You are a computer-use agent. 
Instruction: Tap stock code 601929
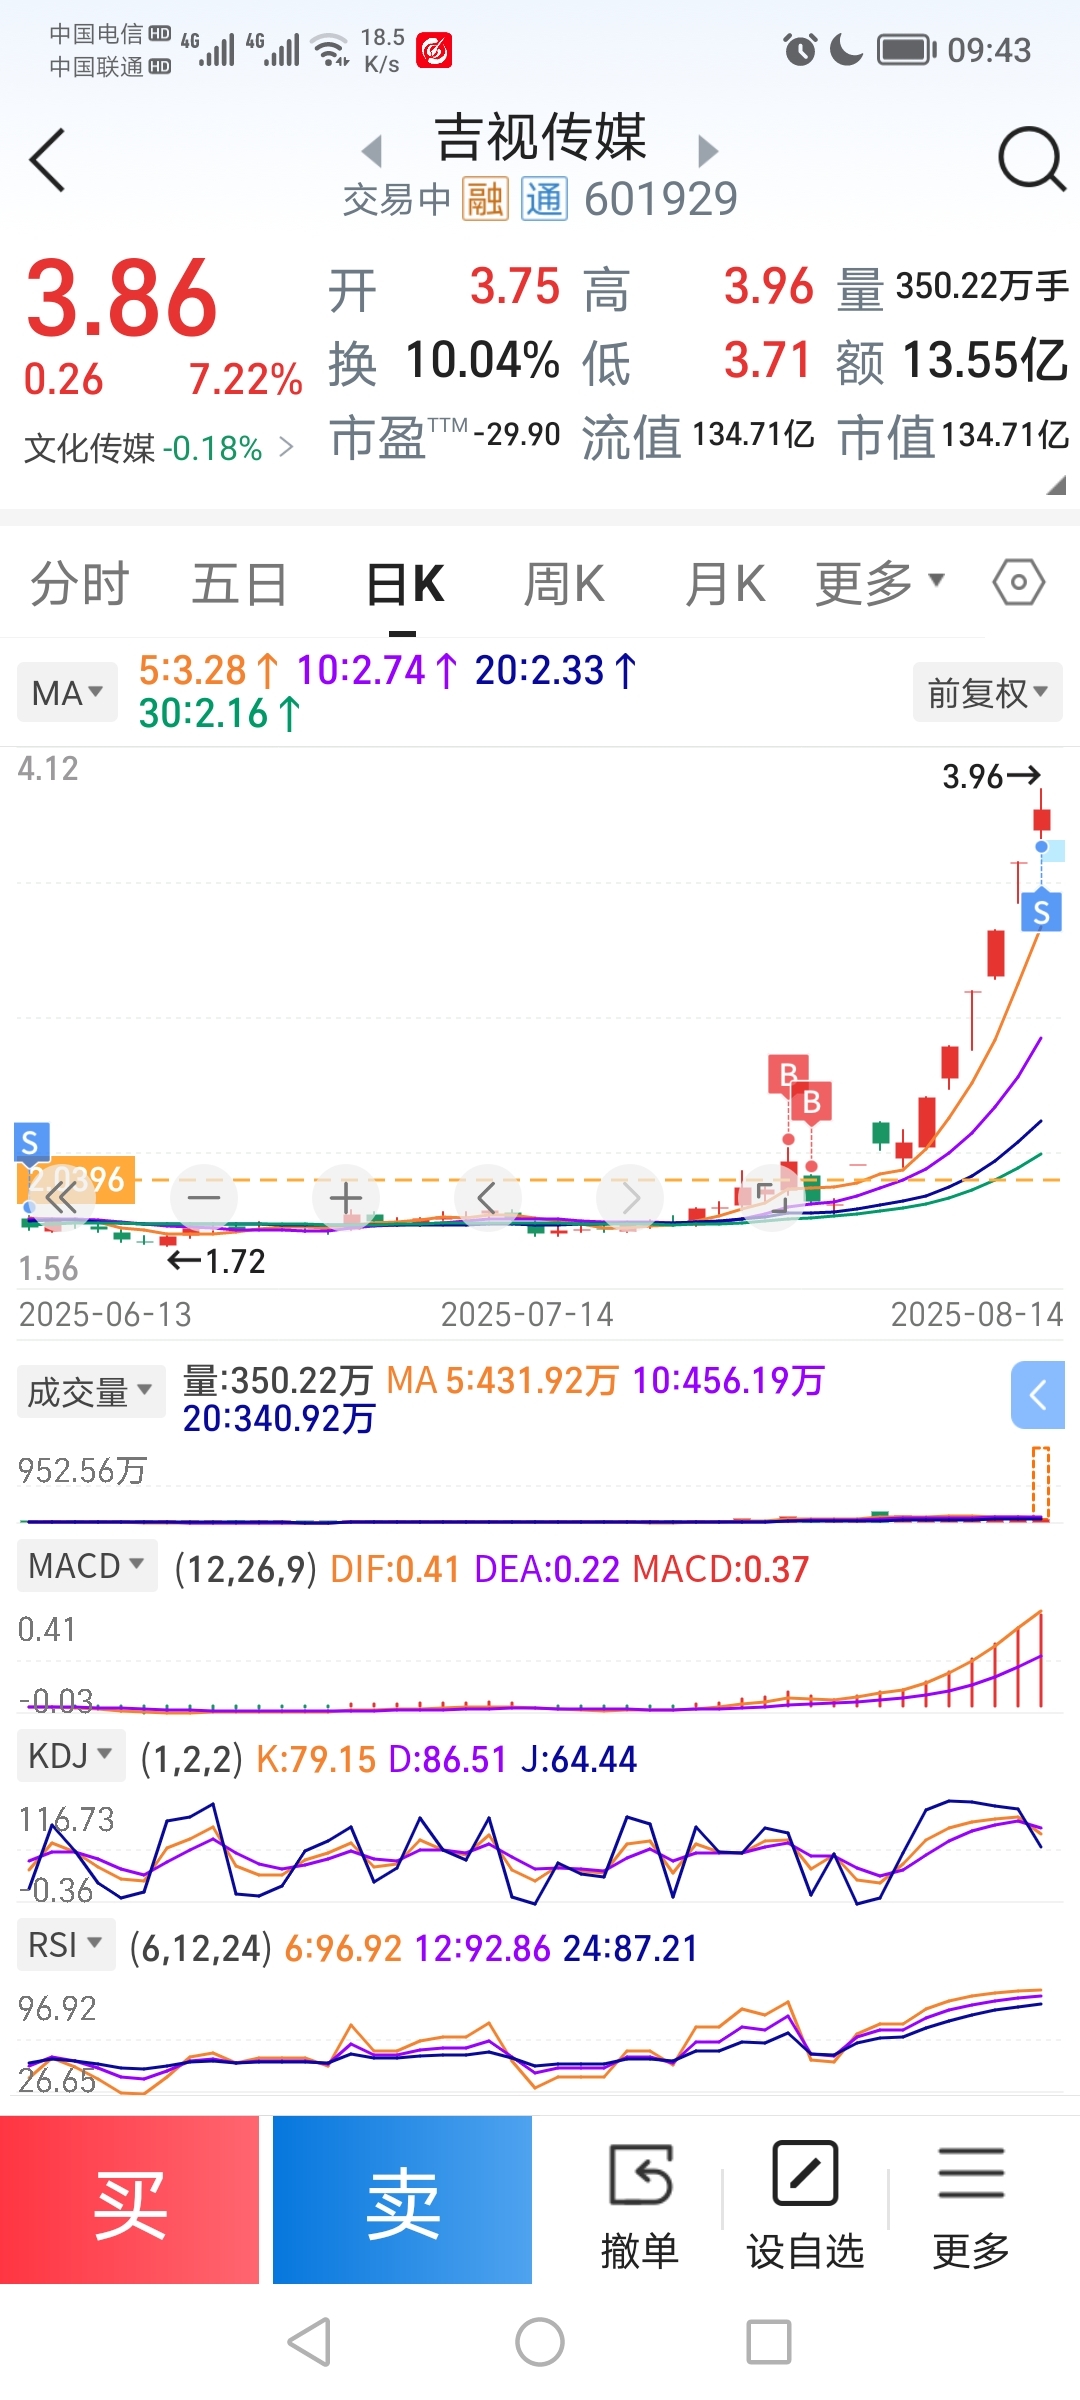pyautogui.click(x=661, y=199)
